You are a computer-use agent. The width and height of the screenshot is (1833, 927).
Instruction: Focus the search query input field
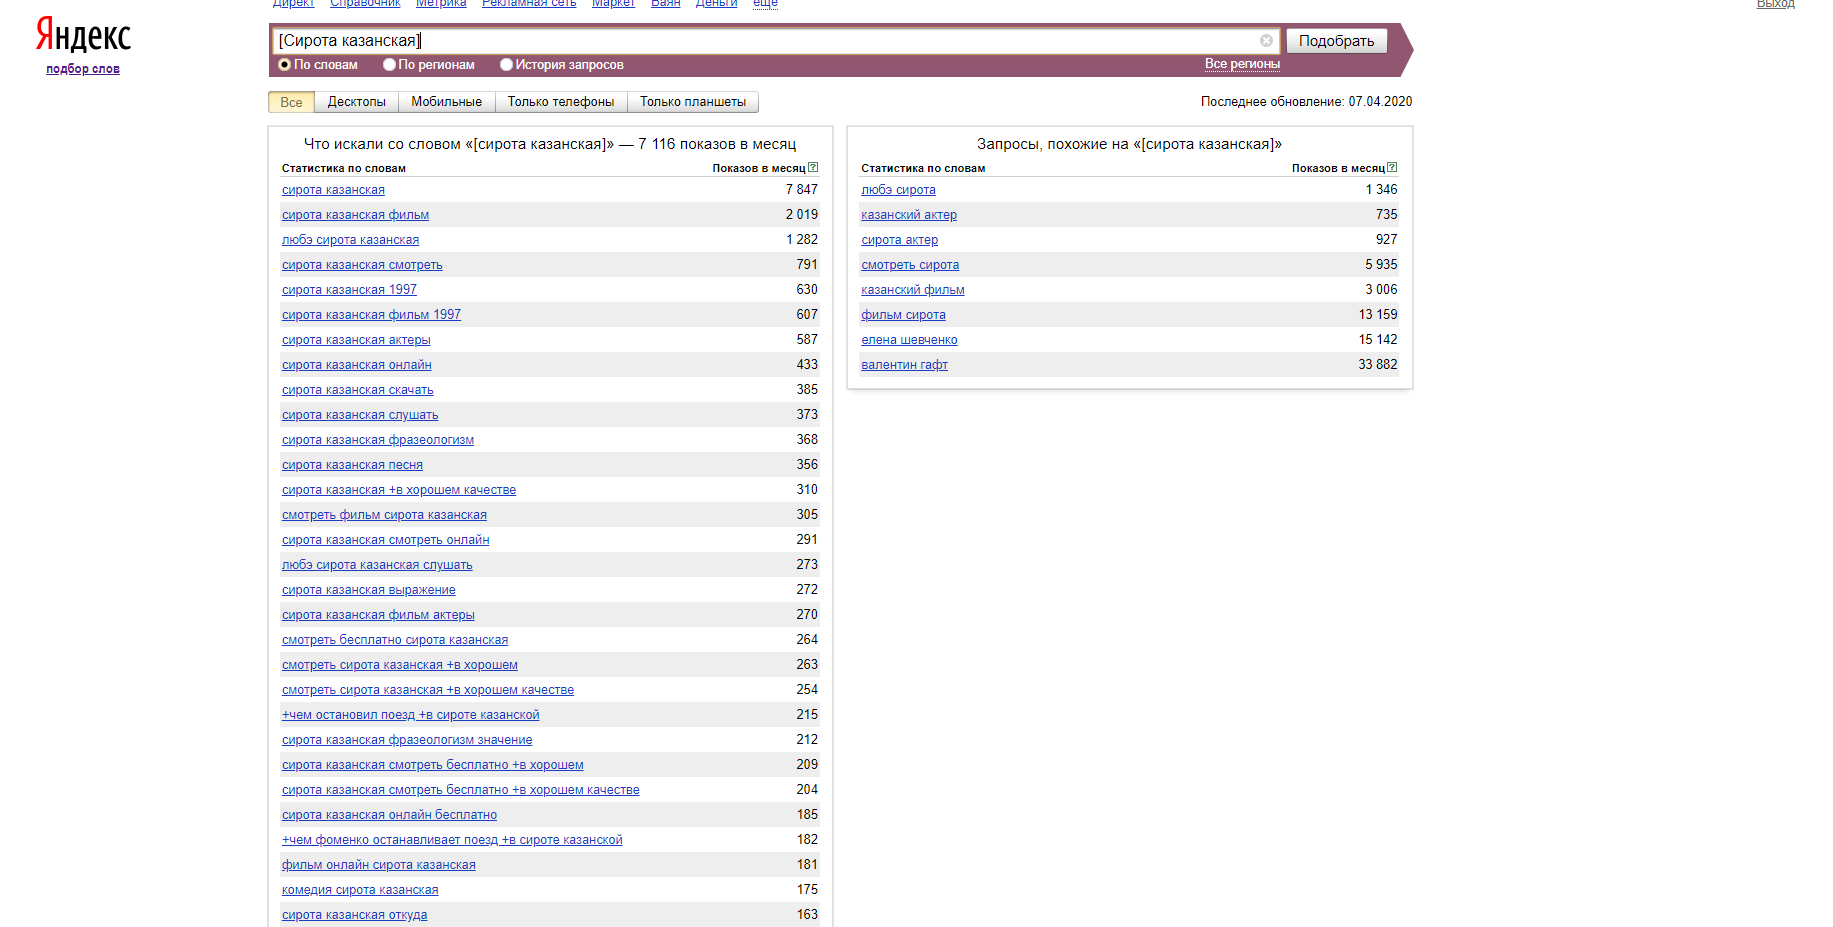pos(760,41)
